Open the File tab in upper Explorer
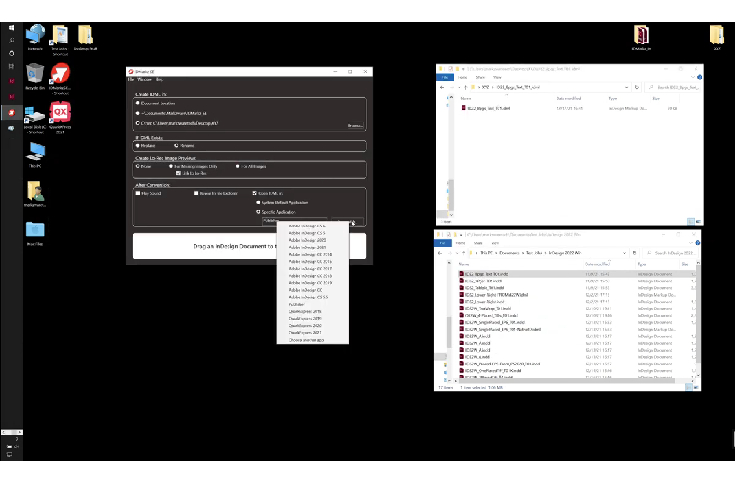This screenshot has height=485, width=735. coord(445,77)
